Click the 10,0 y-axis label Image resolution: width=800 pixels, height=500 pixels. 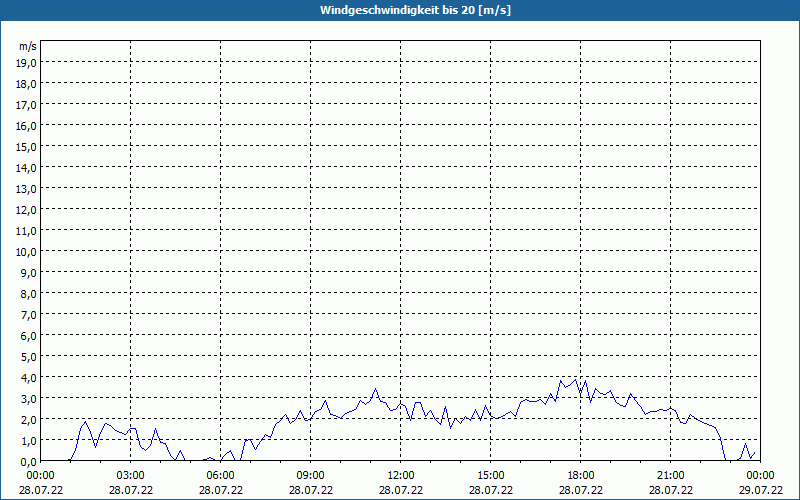point(26,251)
